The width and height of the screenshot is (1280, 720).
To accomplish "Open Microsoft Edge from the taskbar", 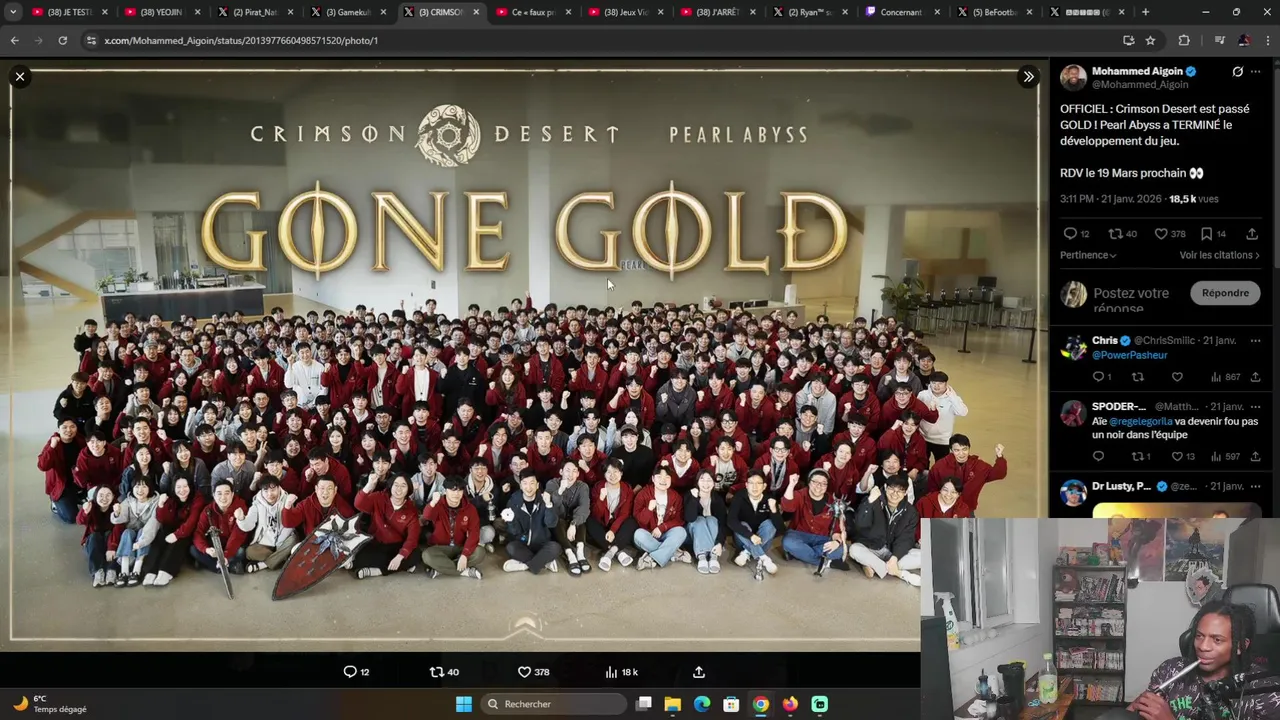I will 702,704.
